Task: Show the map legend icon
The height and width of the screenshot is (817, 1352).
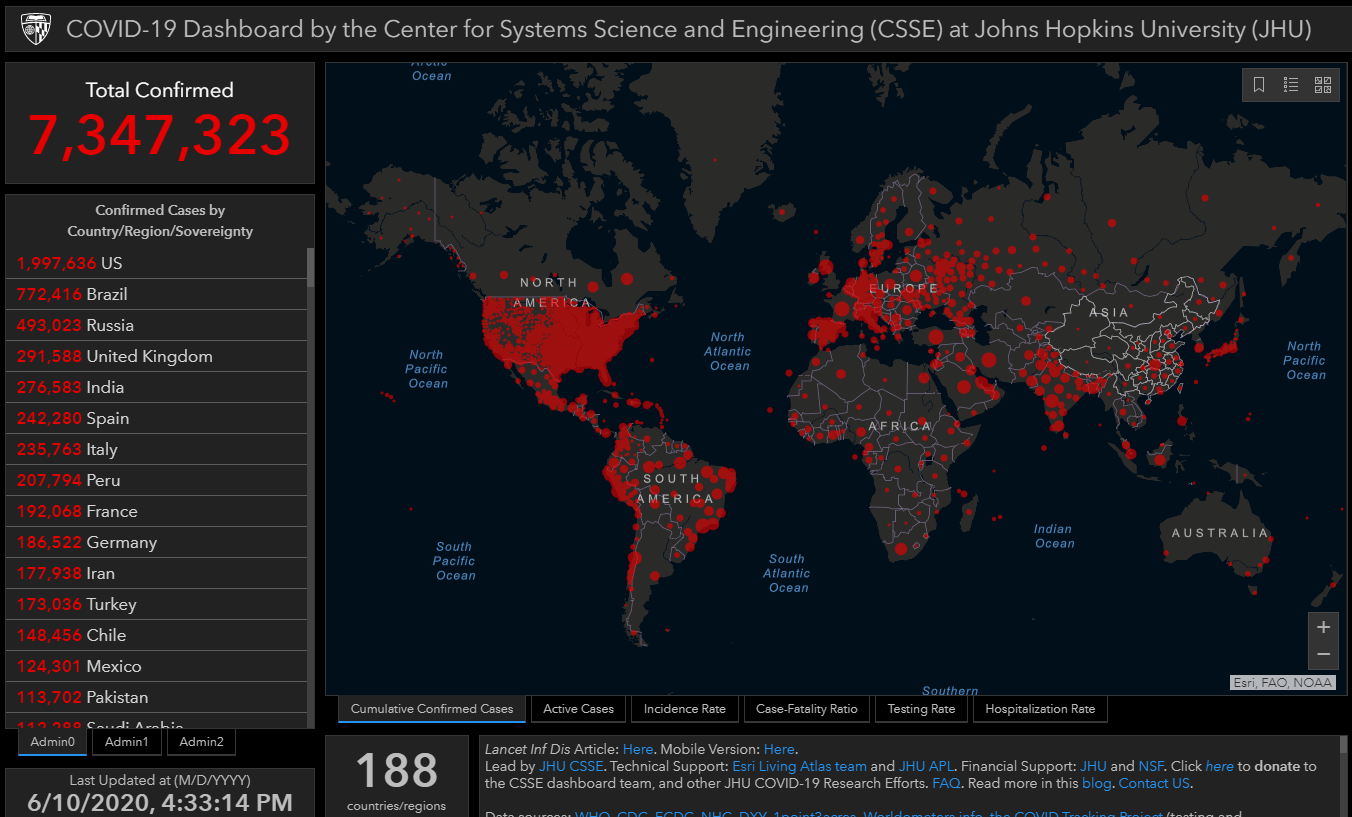Action: pos(1291,85)
